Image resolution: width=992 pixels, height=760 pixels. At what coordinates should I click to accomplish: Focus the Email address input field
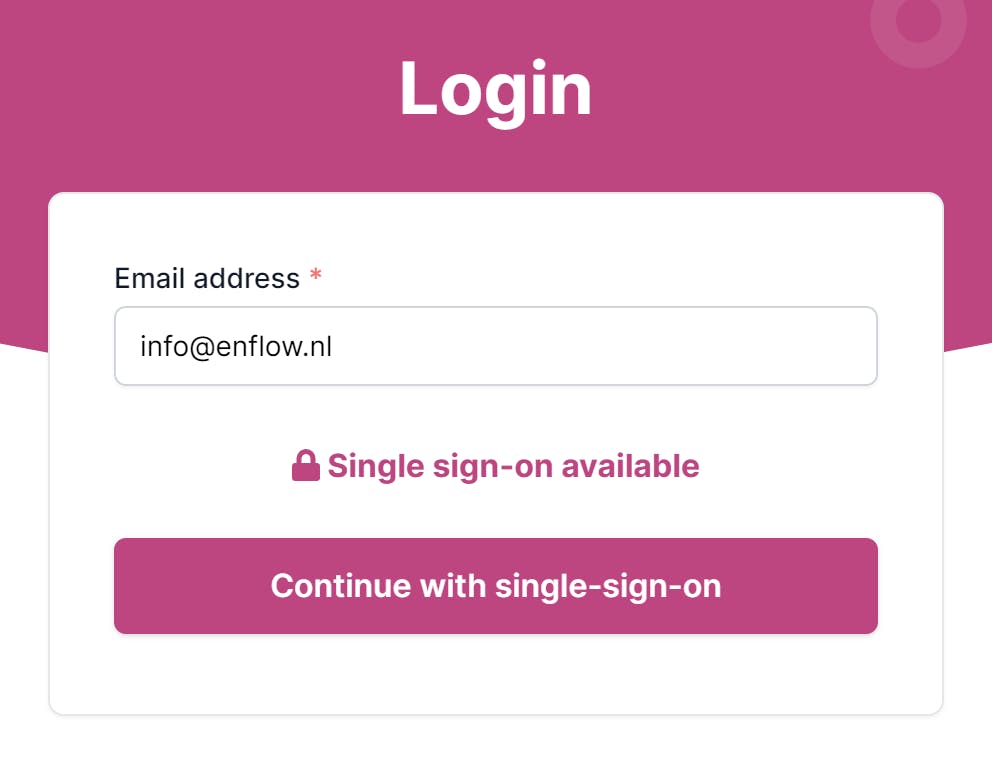point(495,346)
